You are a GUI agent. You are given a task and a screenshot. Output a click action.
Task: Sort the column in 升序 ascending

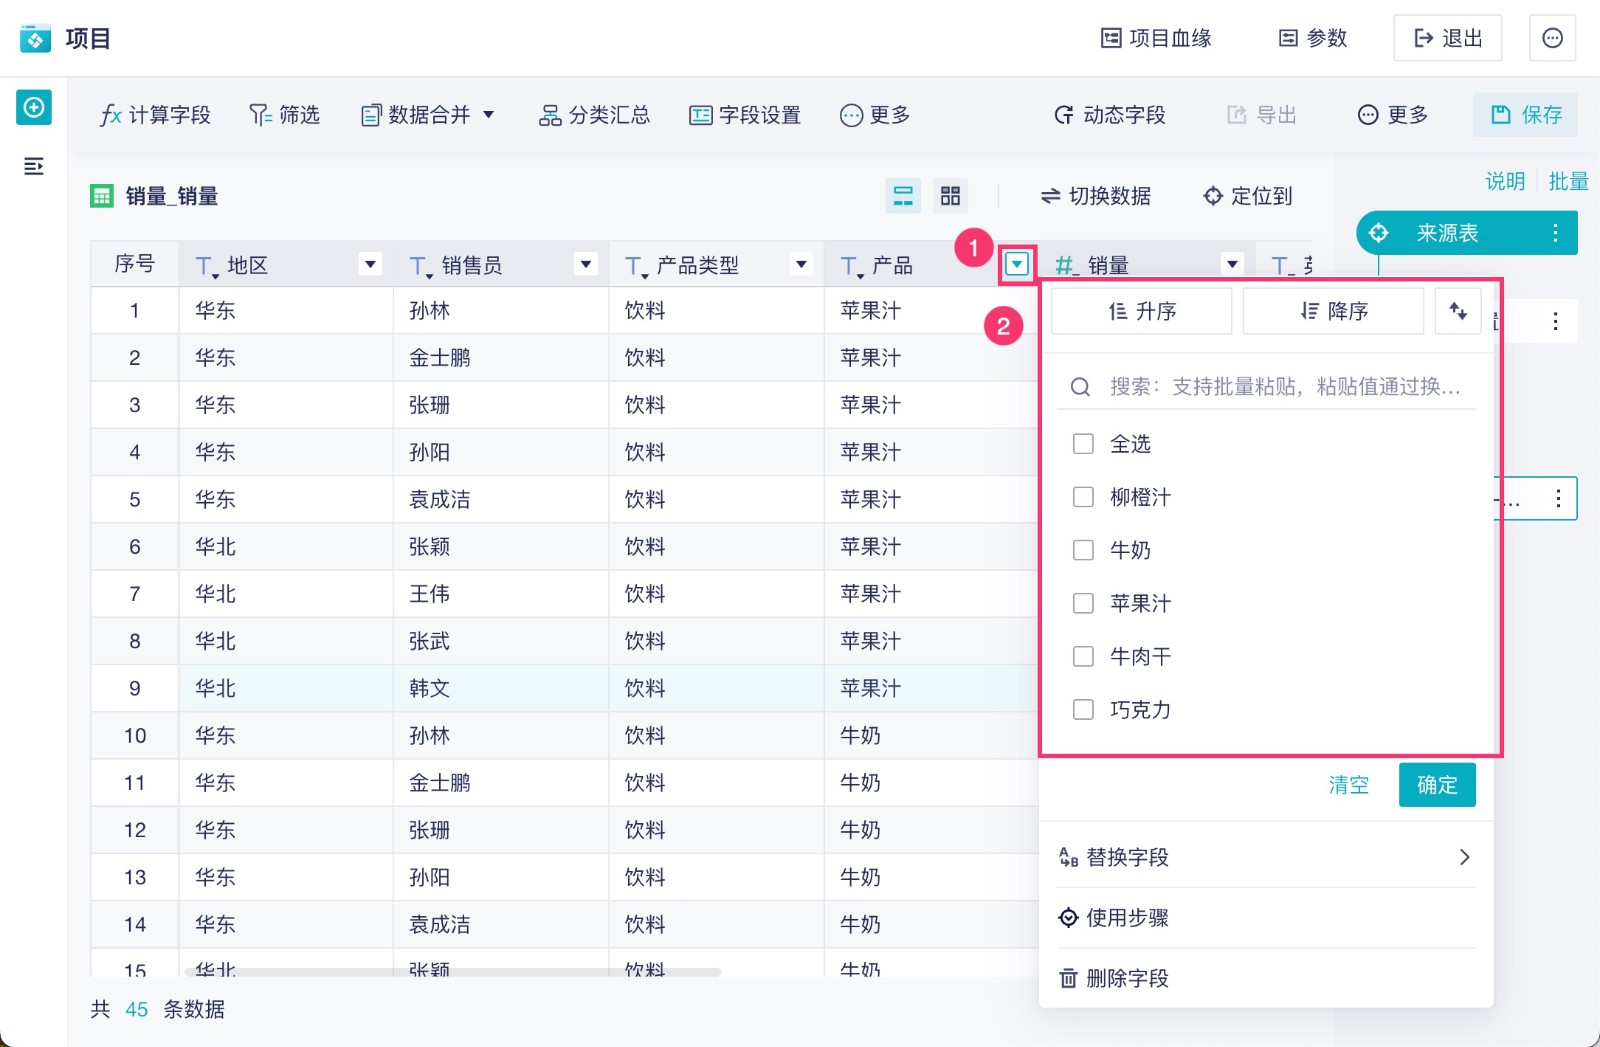(1142, 311)
